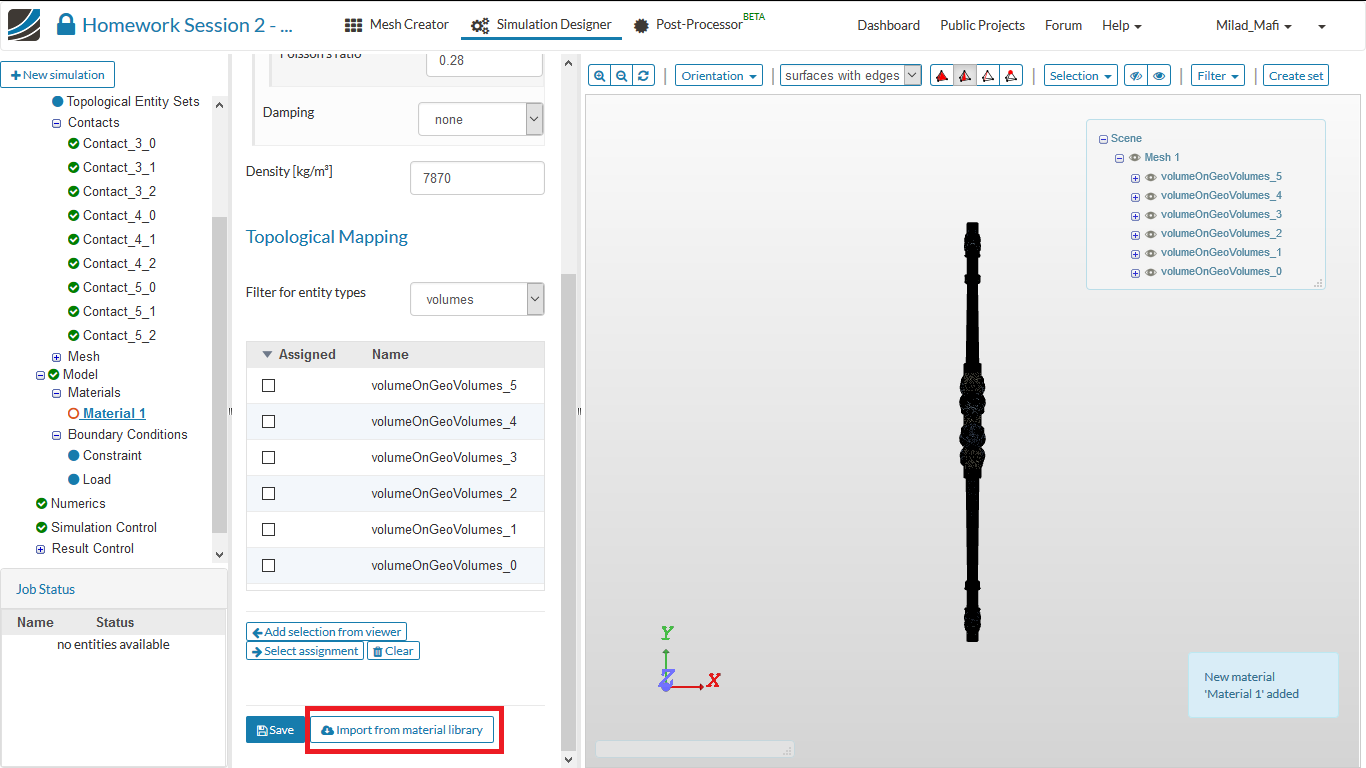Viewport: 1366px width, 768px height.
Task: Check the volumeOnGeoVolumes_3 assignment checkbox
Action: [268, 457]
